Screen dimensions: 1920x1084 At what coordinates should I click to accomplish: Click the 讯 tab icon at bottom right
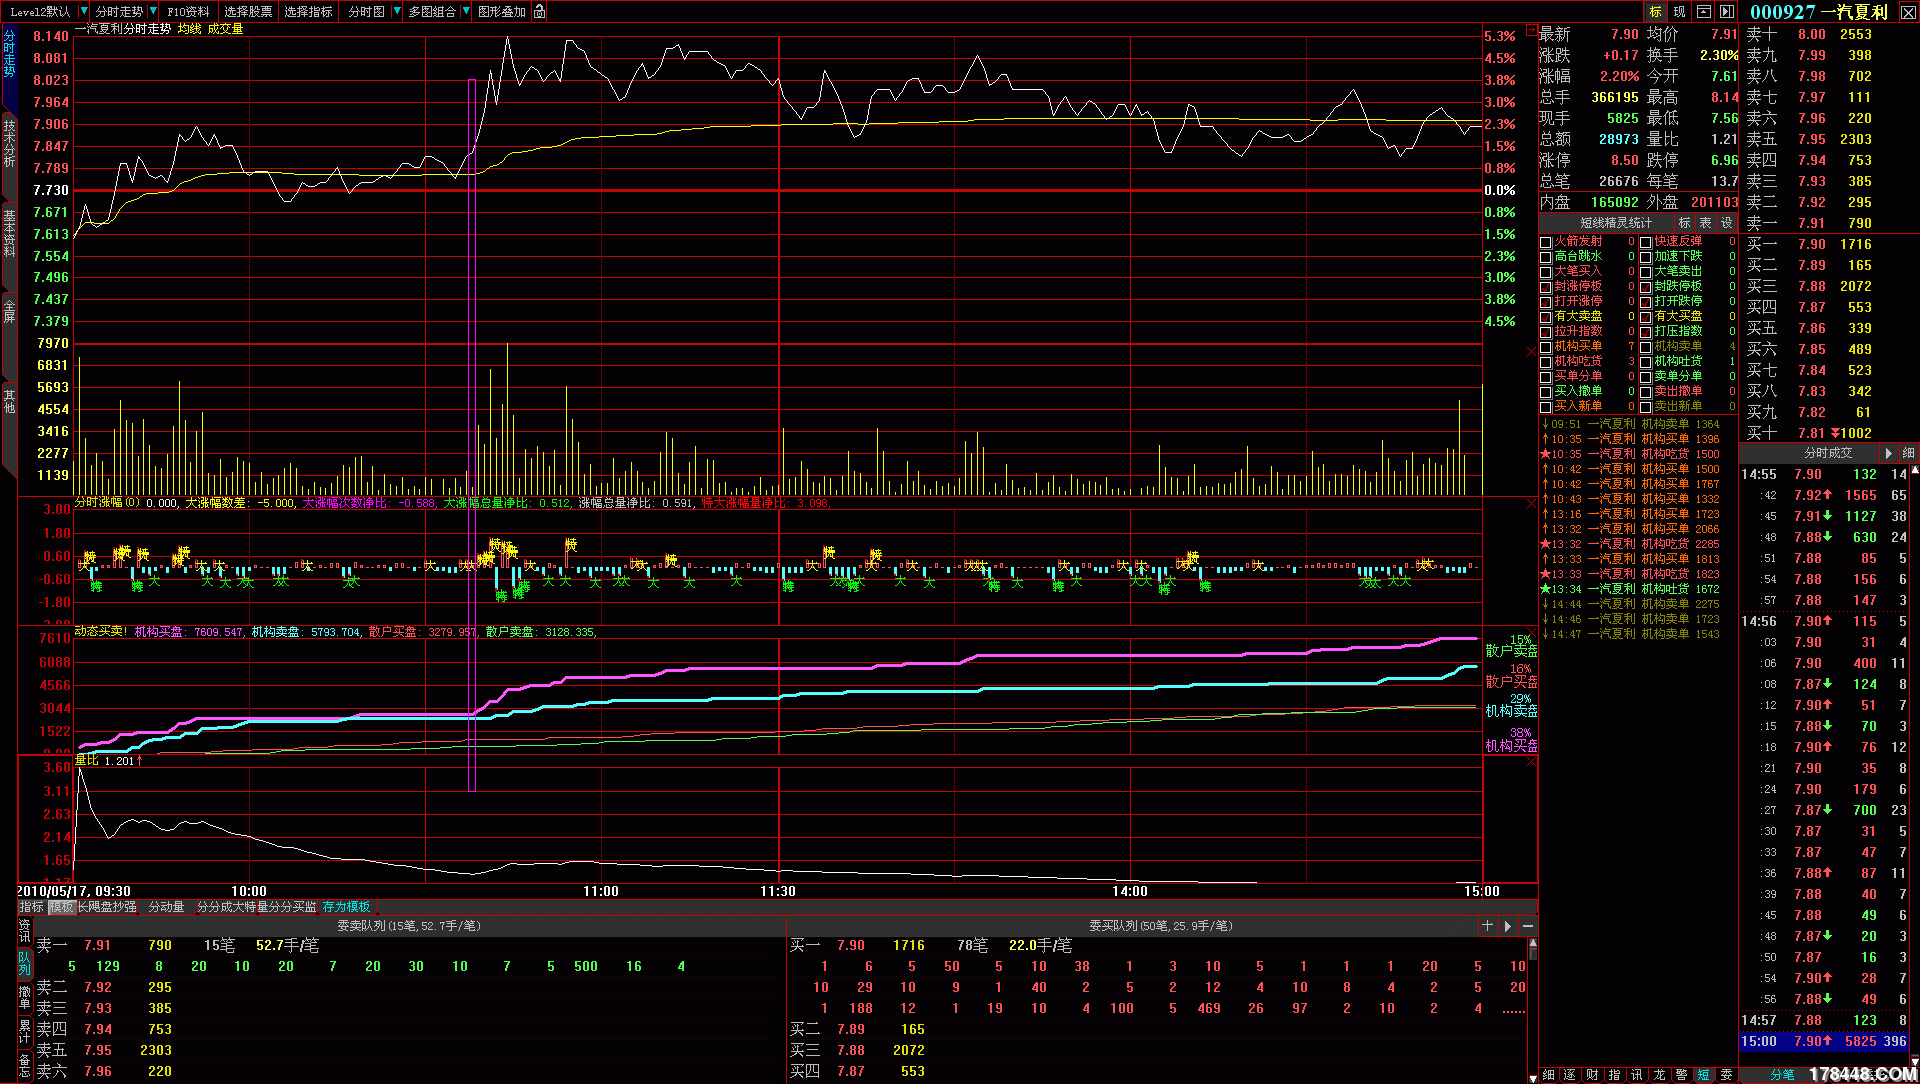(1636, 1075)
